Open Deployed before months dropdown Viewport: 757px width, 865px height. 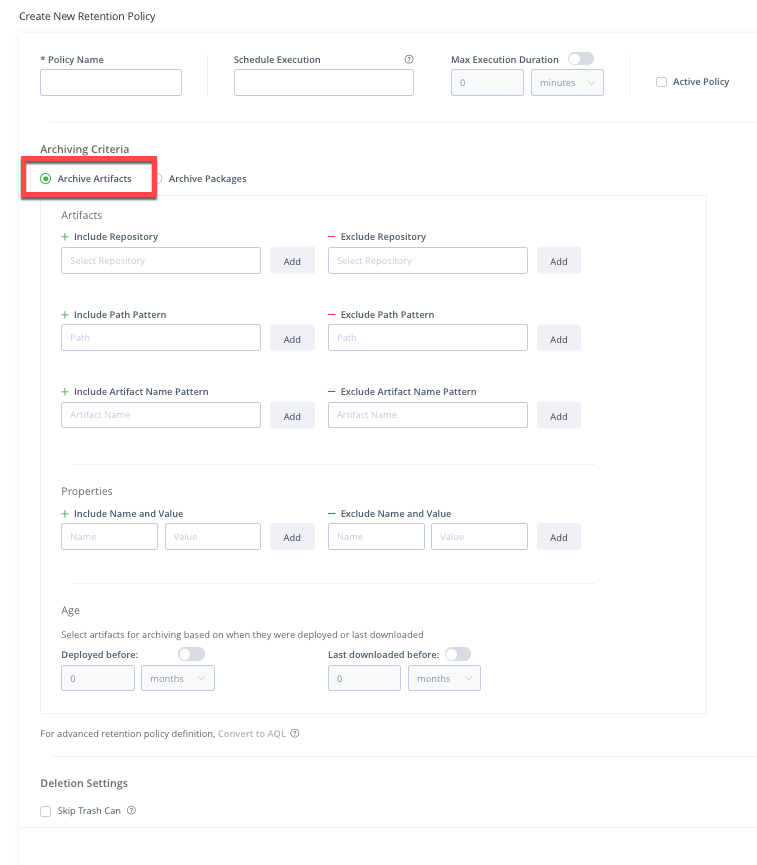pos(178,678)
